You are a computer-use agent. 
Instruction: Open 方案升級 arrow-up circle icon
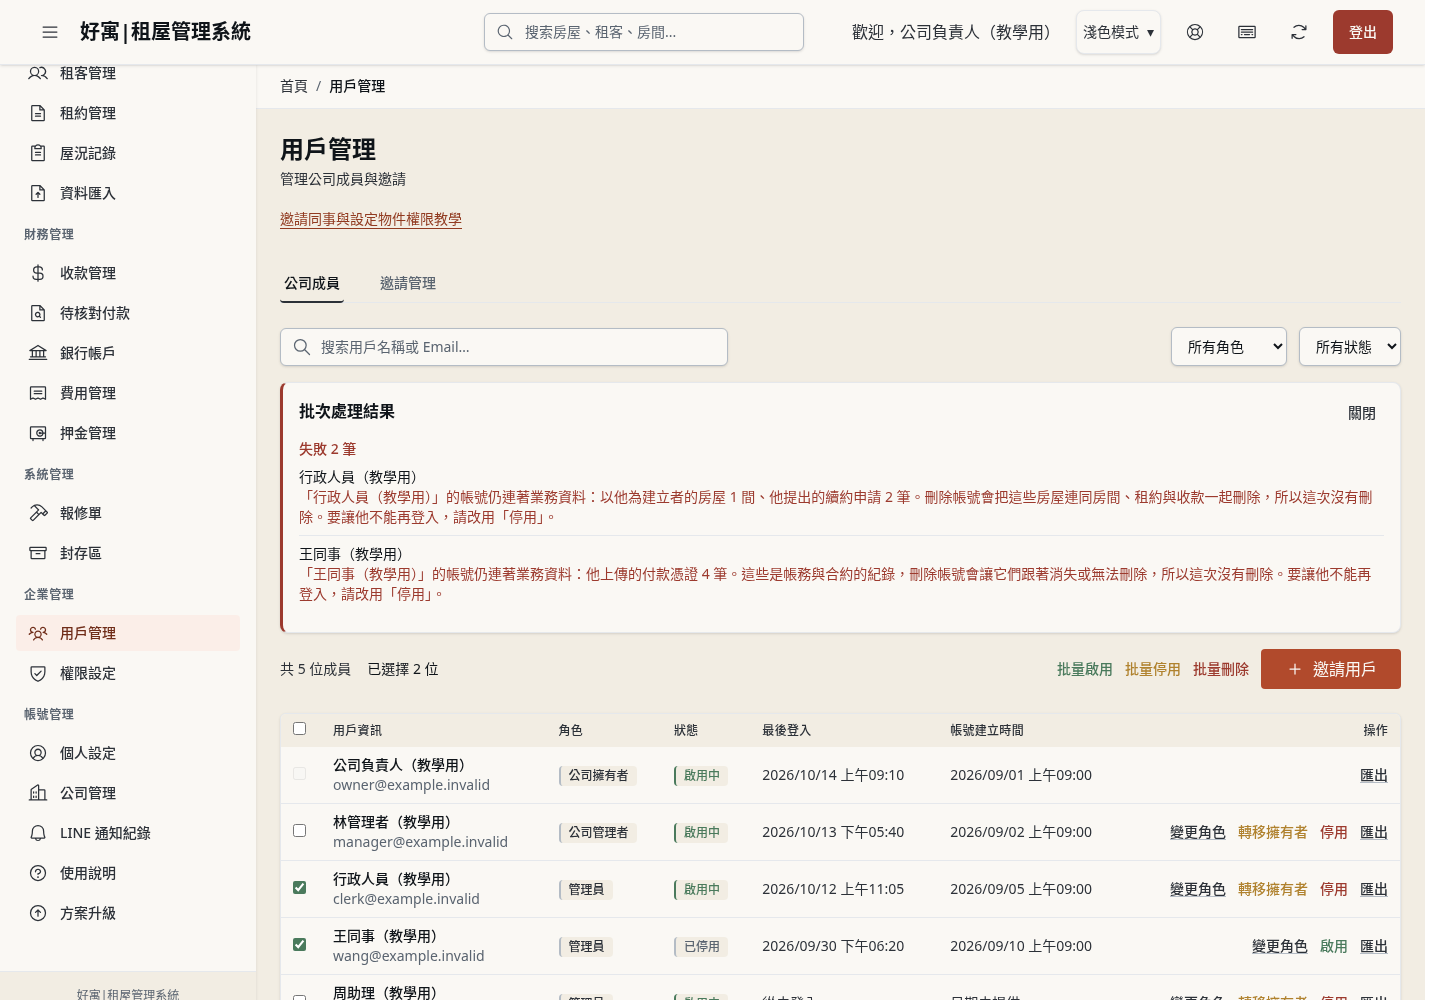tap(38, 913)
